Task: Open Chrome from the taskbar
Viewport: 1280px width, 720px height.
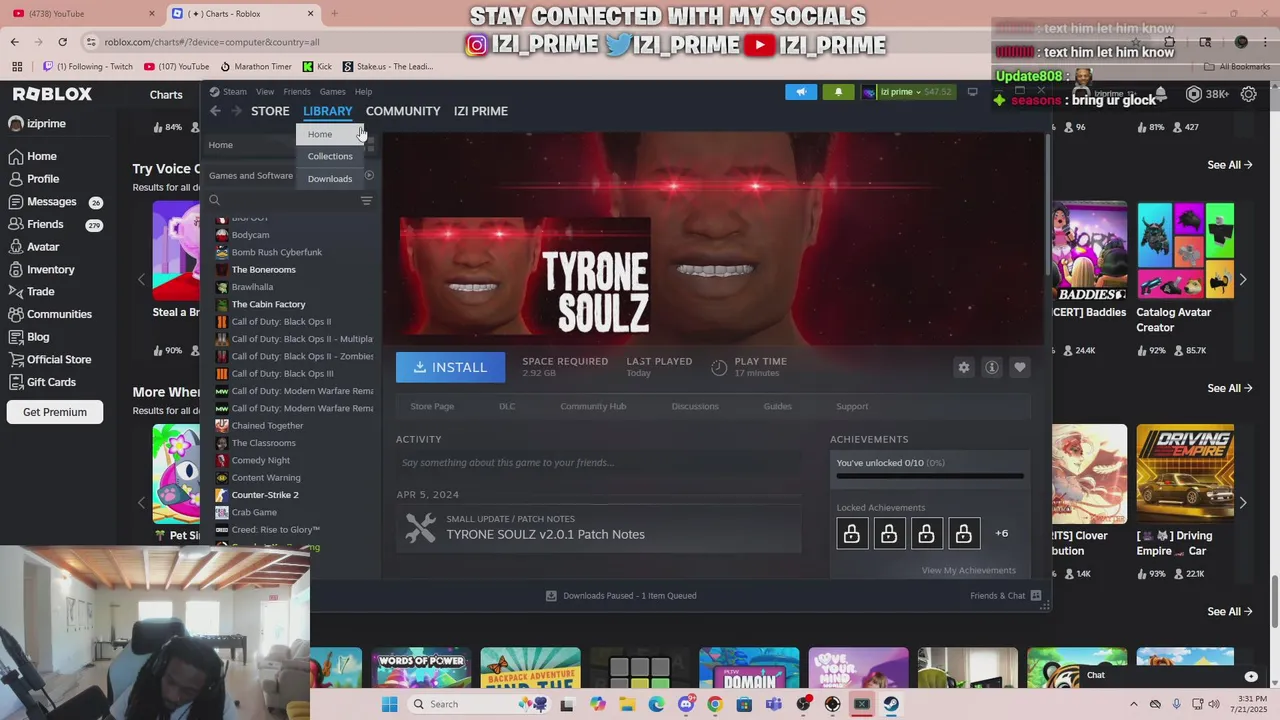Action: 715,704
